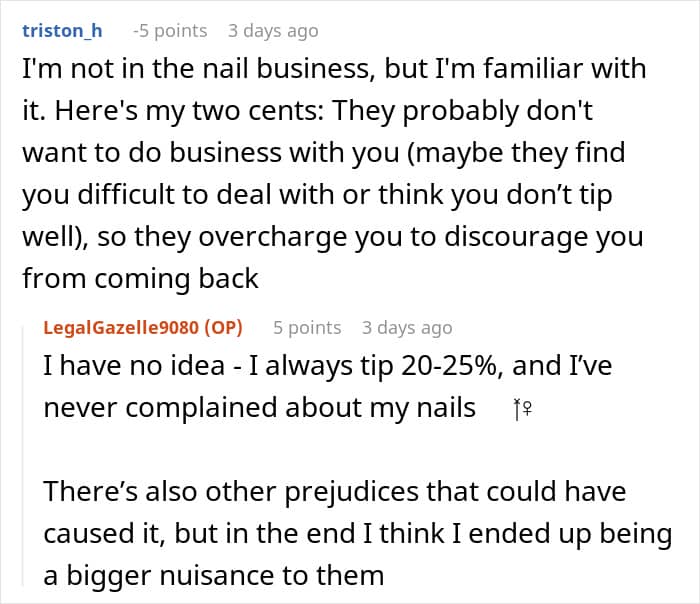Screen dimensions: 700x604
Task: Click the '(OP)' tag next to LegalGazelle9080
Action: pos(224,328)
